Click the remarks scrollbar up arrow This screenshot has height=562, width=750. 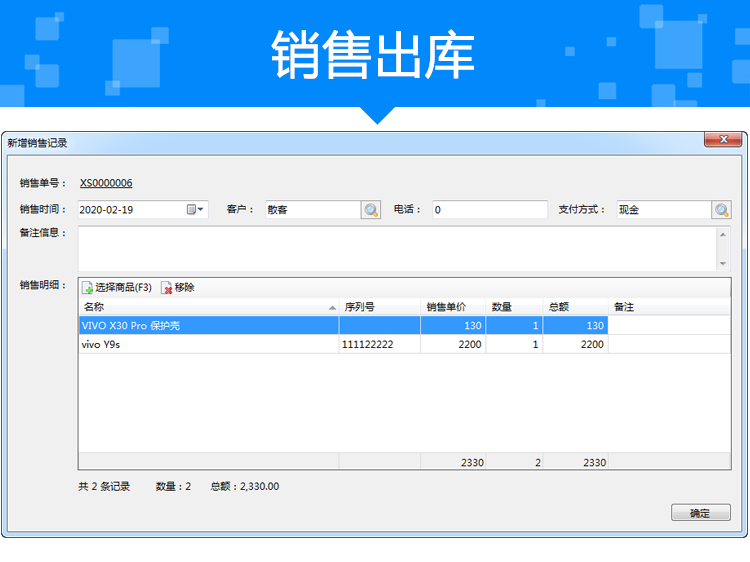click(723, 234)
